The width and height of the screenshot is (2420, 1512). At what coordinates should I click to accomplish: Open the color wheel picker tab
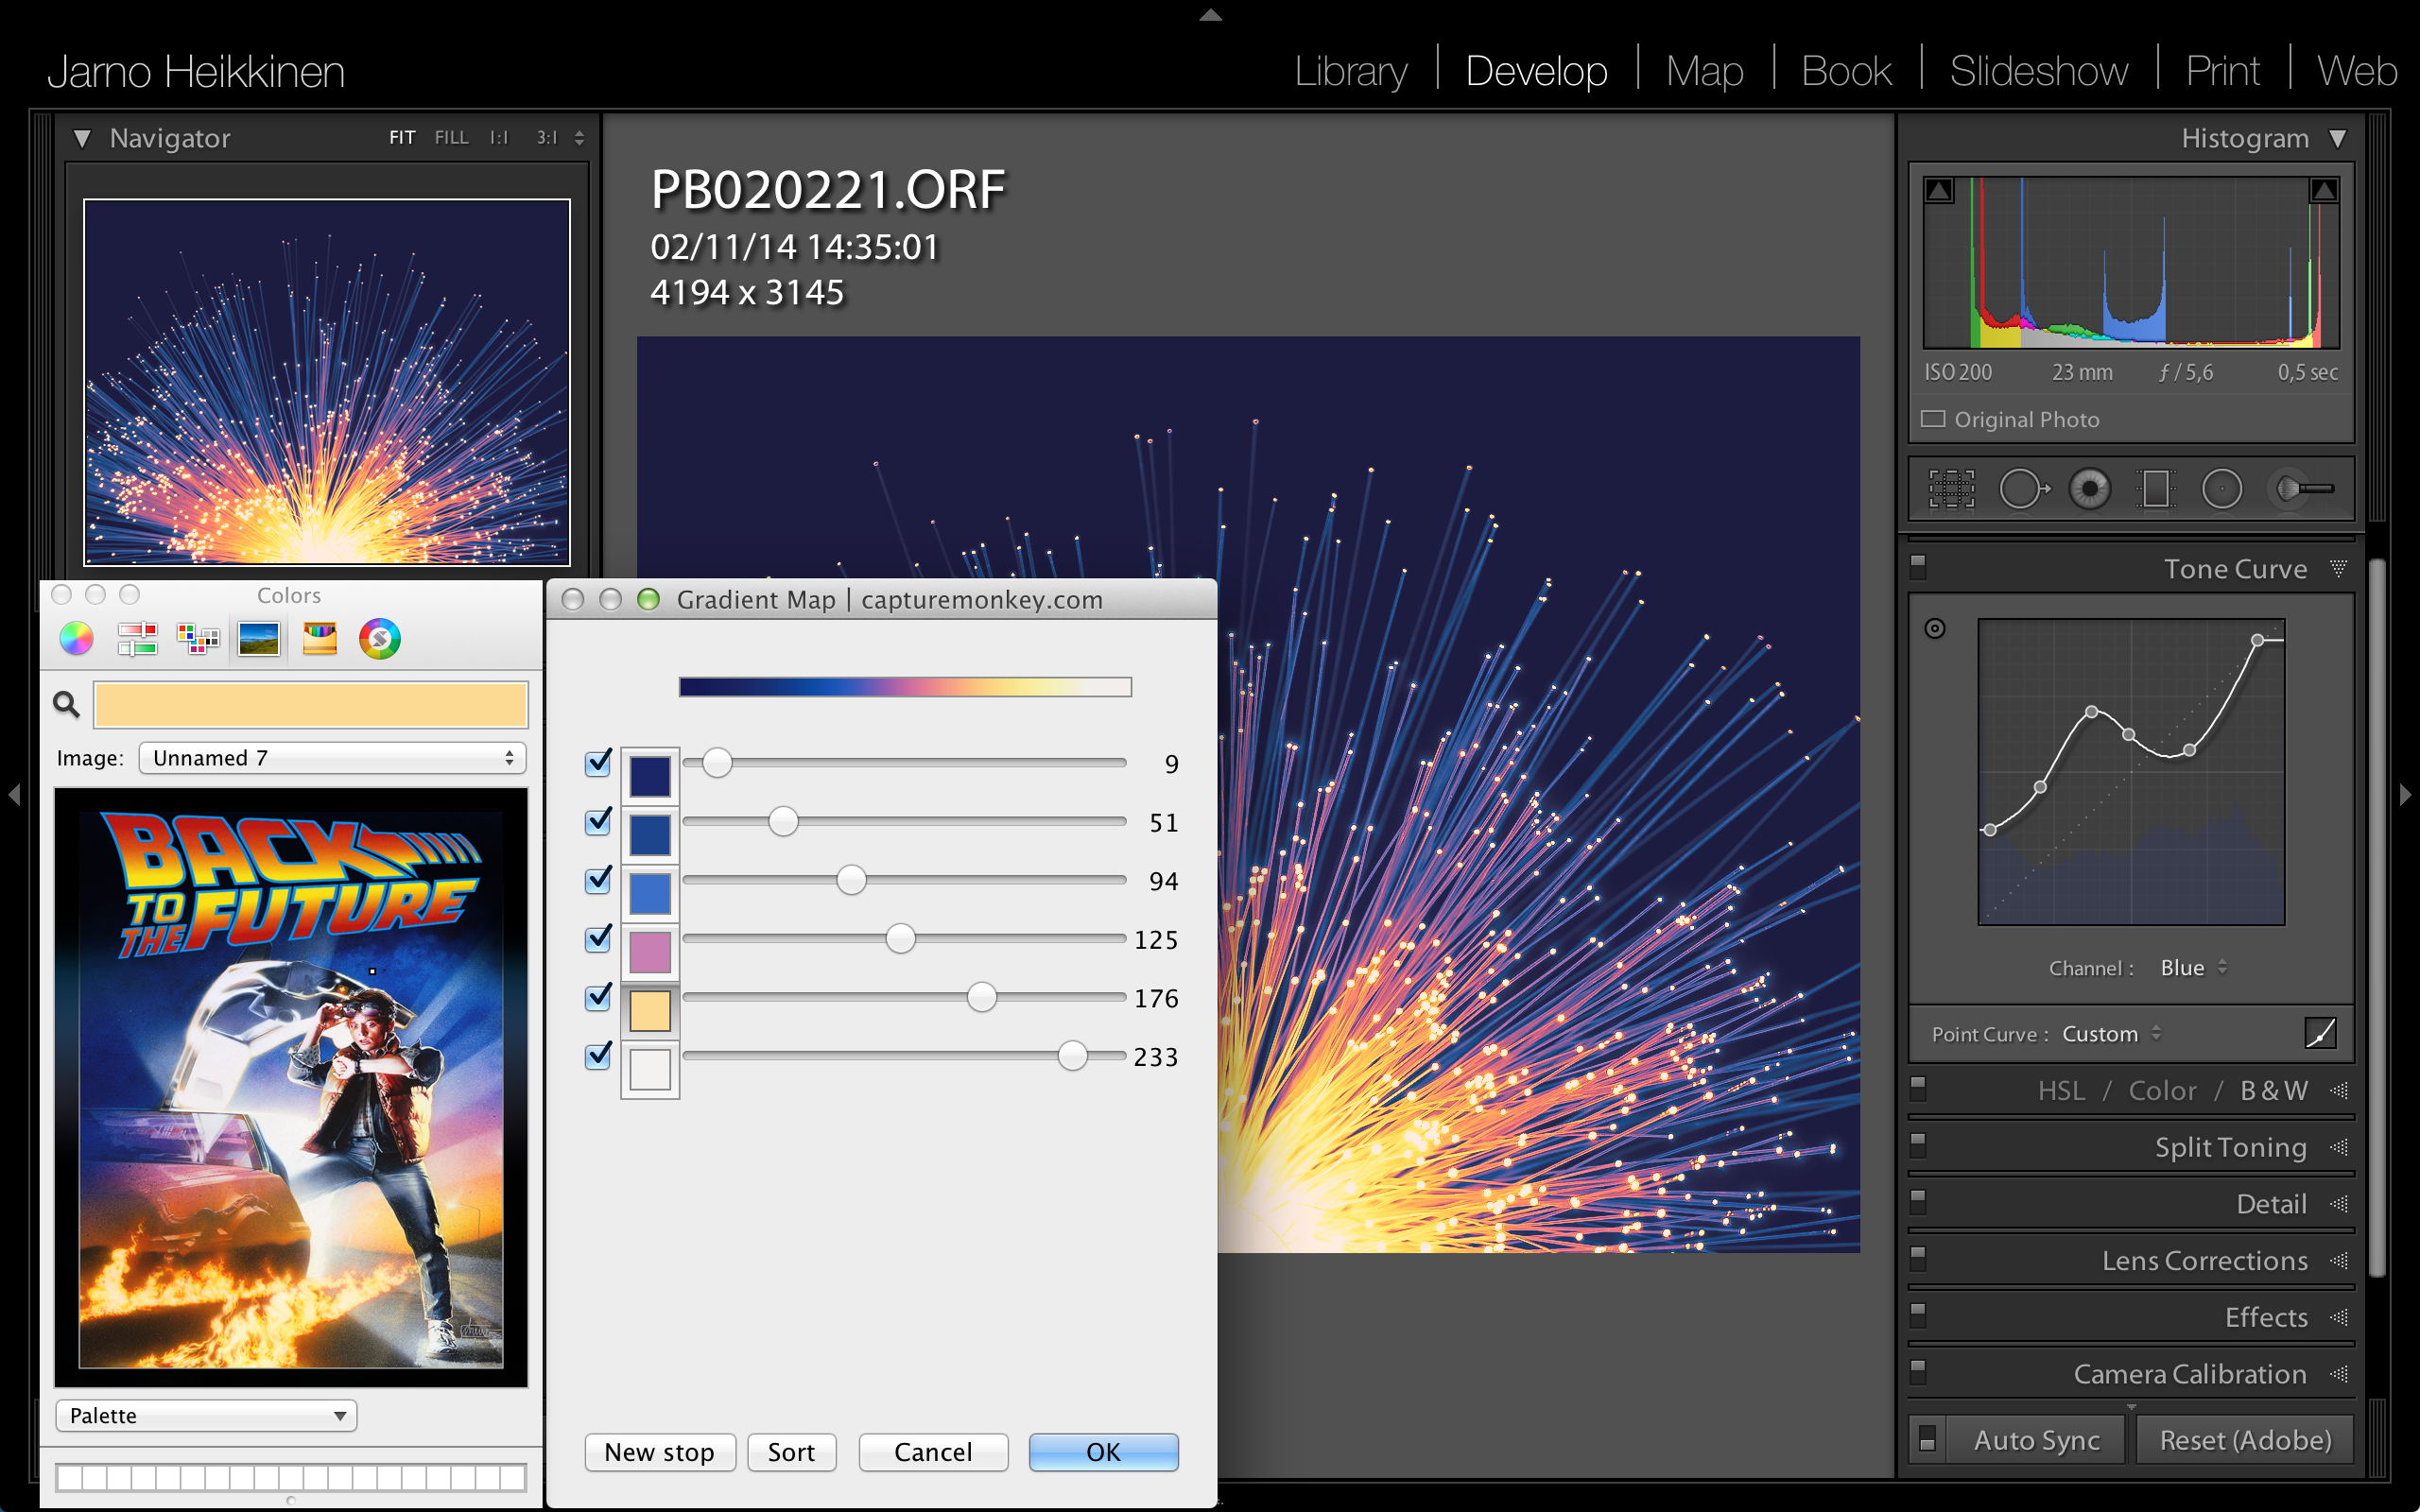77,639
